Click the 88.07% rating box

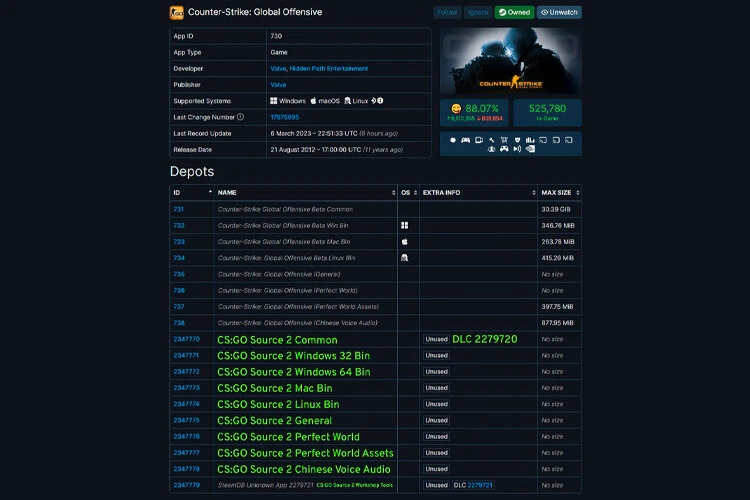[x=474, y=112]
